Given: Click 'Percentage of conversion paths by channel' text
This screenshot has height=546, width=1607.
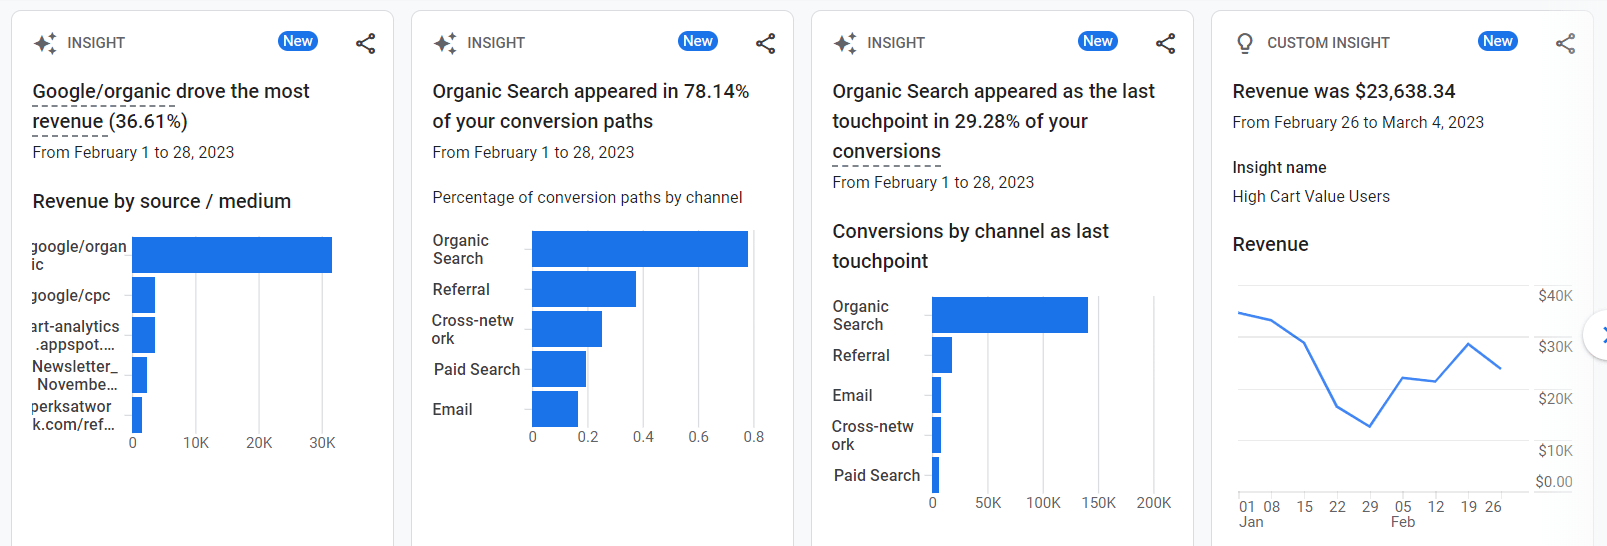Looking at the screenshot, I should [587, 198].
